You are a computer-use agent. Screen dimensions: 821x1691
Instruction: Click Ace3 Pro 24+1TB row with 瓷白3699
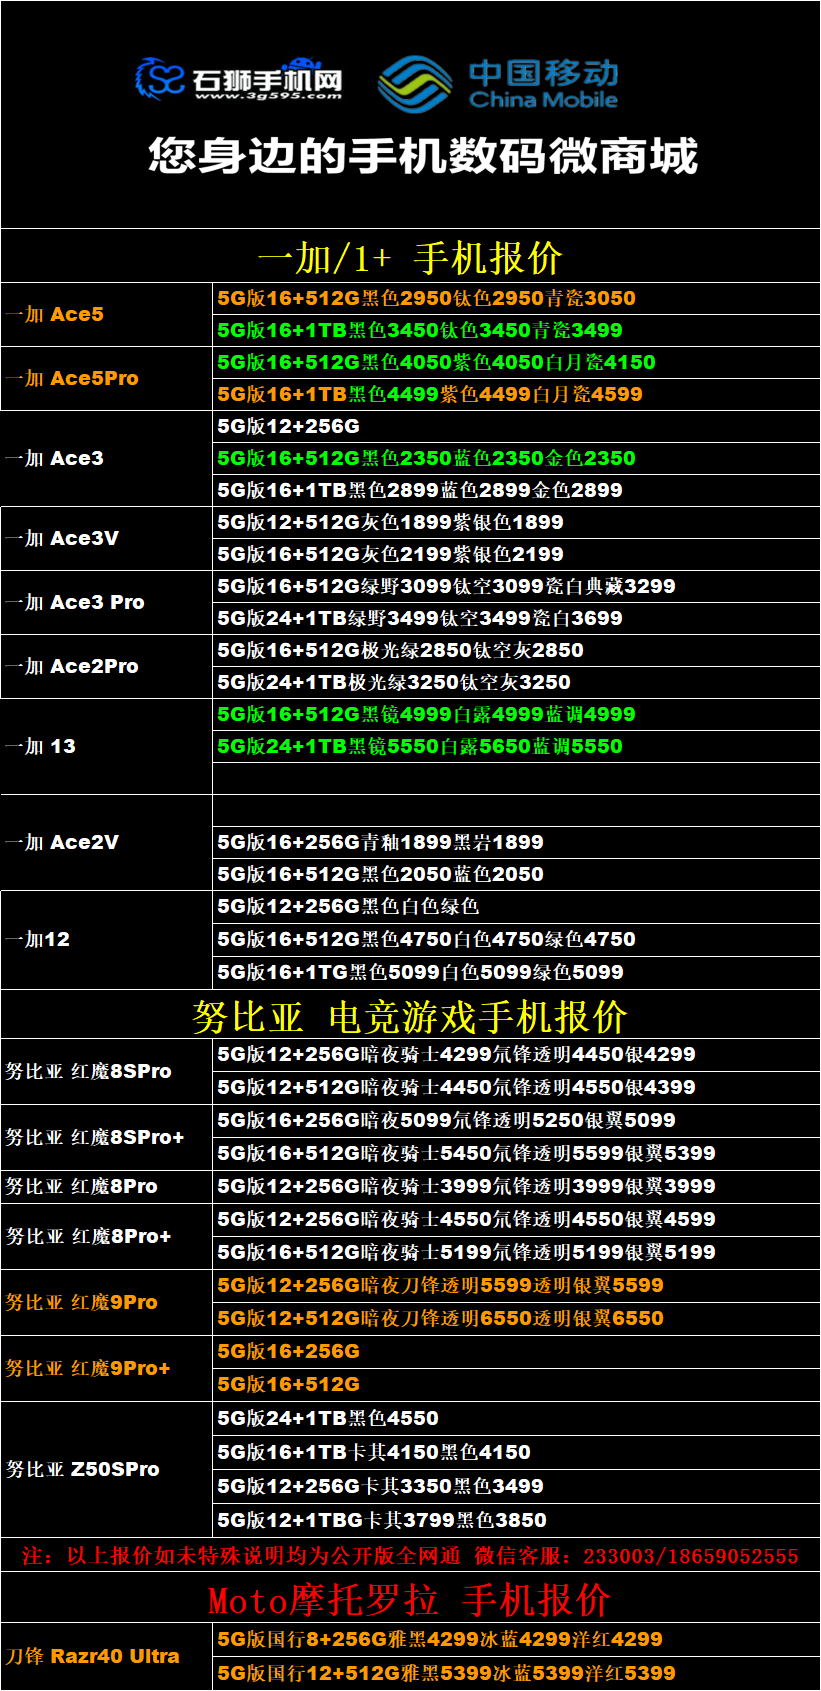[516, 618]
